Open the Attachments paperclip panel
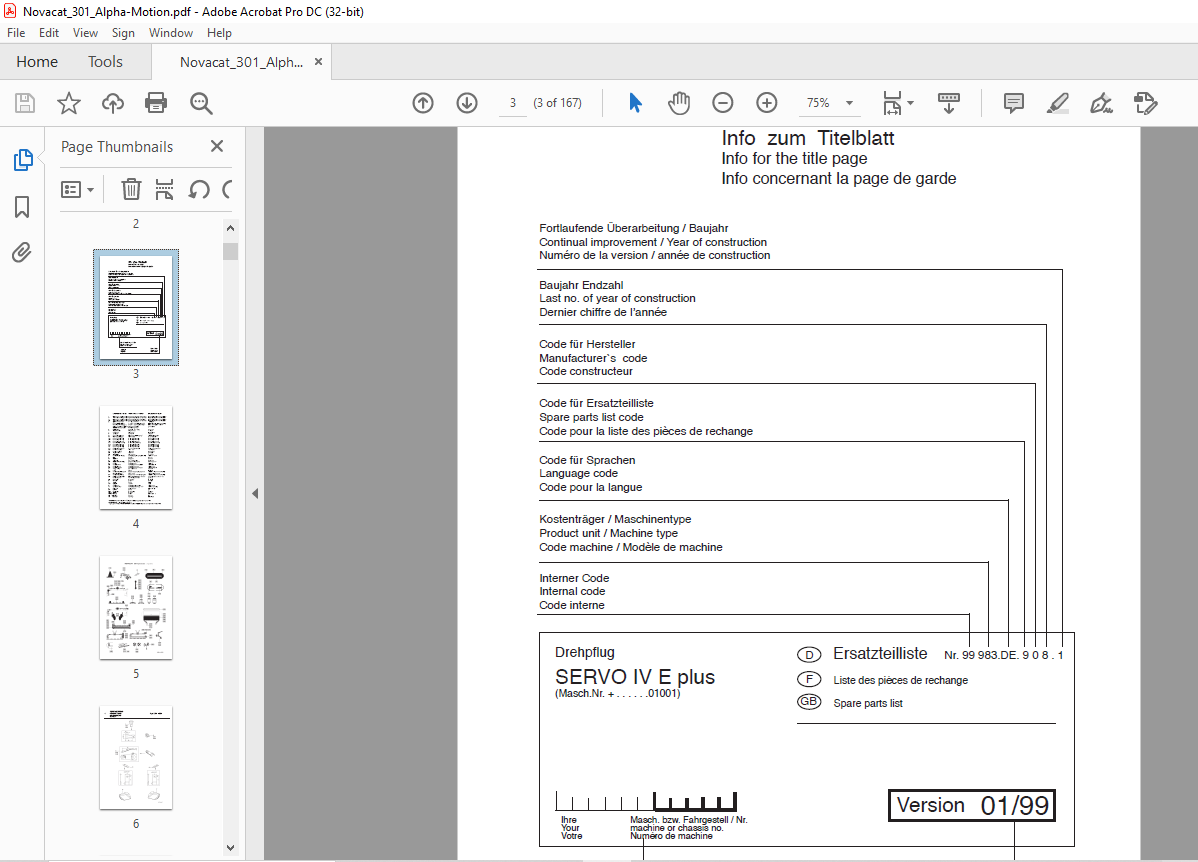 (x=22, y=252)
